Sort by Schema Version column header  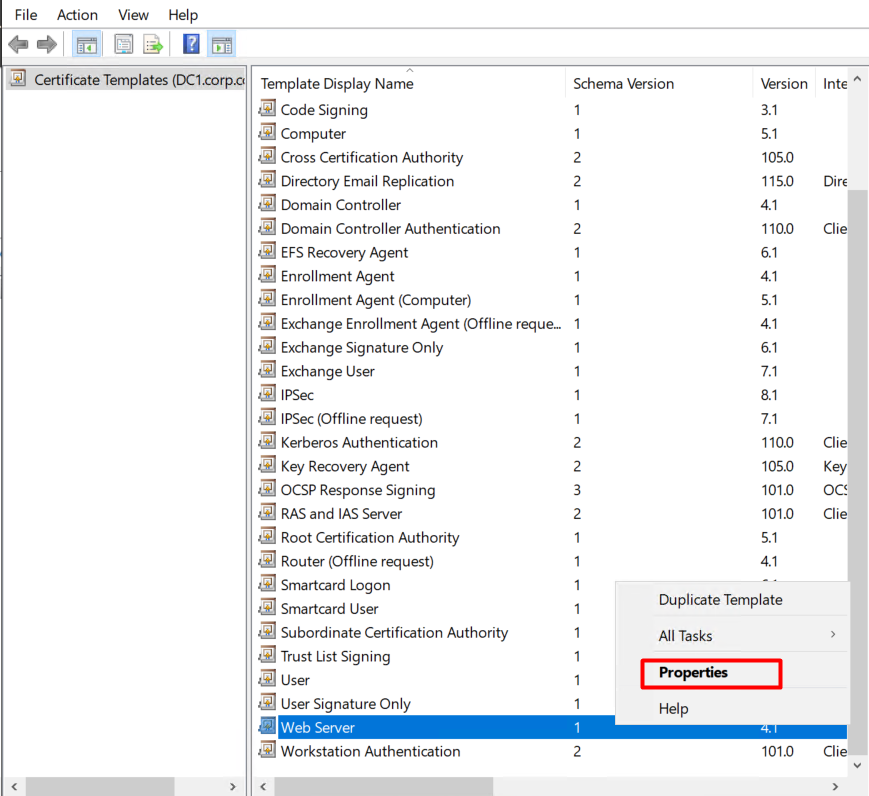pyautogui.click(x=623, y=84)
